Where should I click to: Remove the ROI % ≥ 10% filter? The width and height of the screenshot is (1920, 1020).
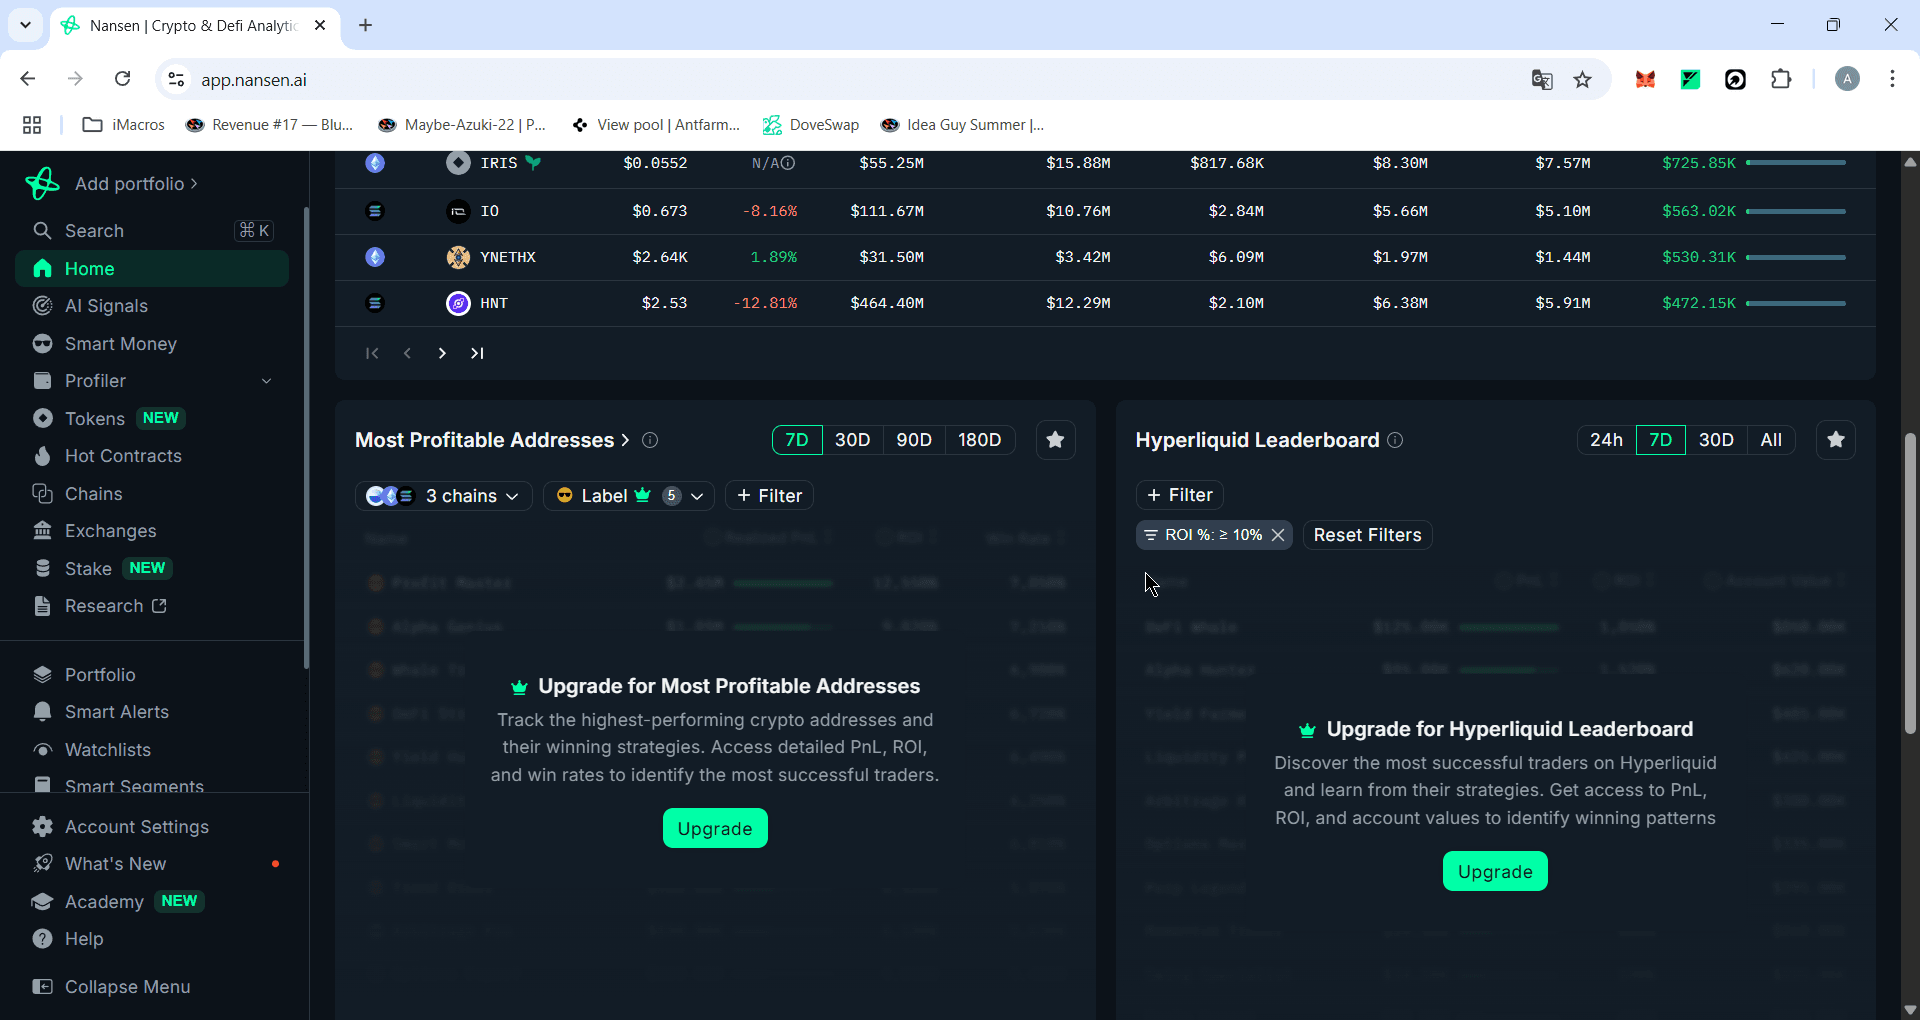tap(1278, 535)
